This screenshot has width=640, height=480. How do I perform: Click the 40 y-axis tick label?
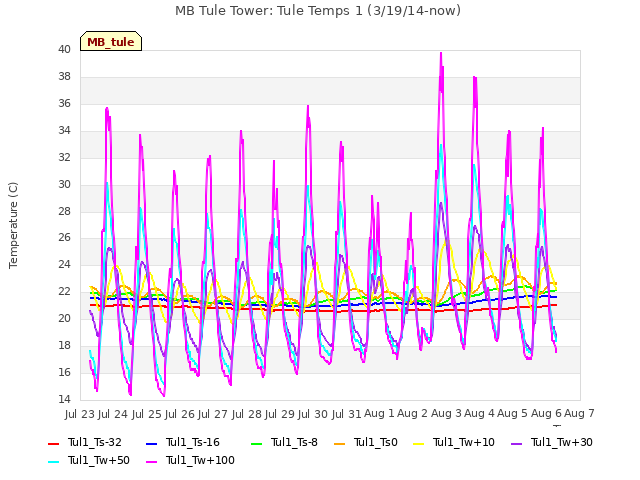coord(64,49)
